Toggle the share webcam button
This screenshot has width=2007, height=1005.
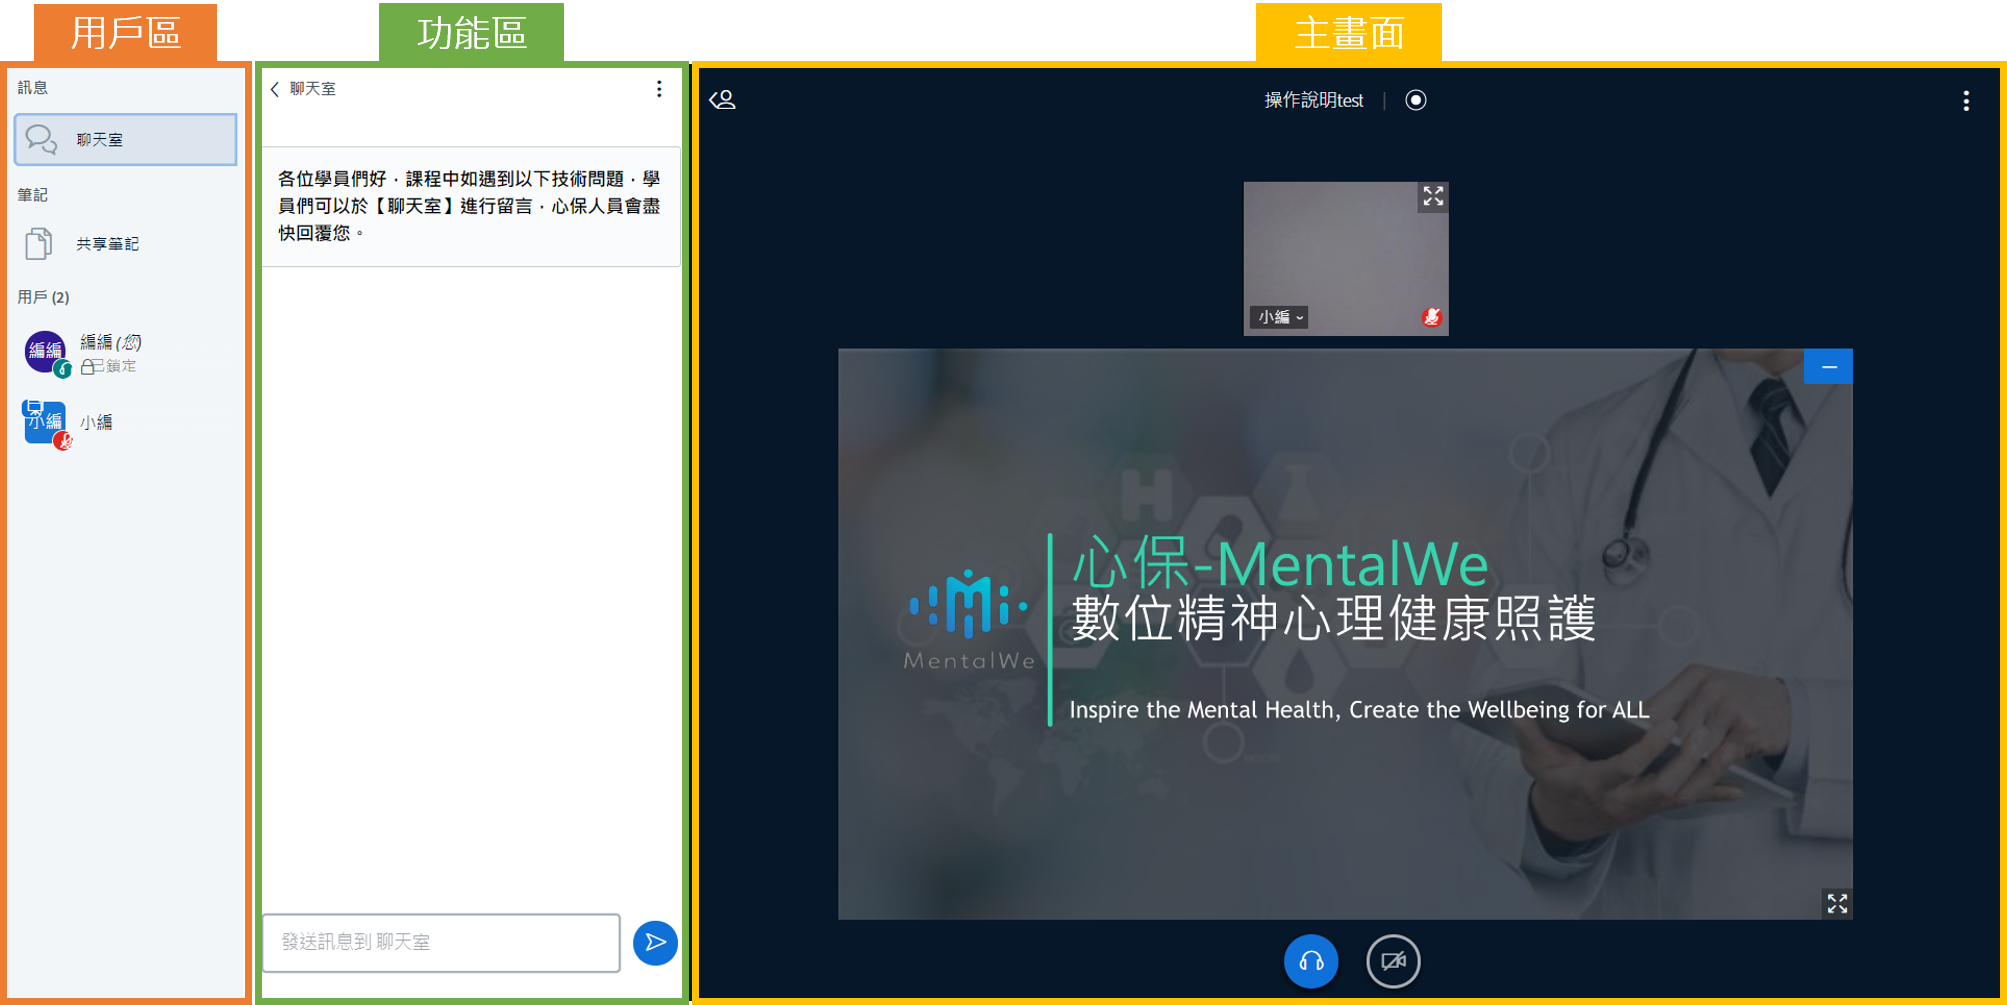coord(1393,961)
